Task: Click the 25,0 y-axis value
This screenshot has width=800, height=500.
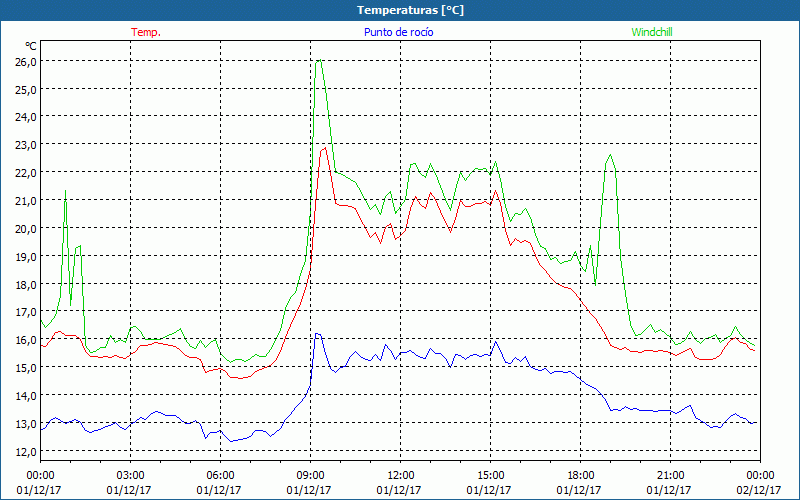Action: click(26, 89)
